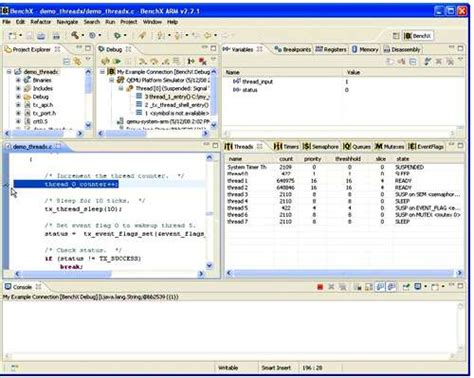
Task: Click the BenchX perspective button
Action: (x=418, y=36)
